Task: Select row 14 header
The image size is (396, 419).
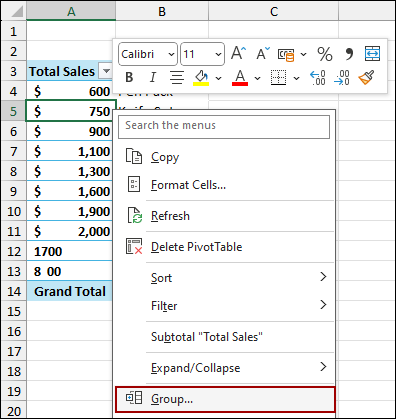Action: tap(14, 291)
